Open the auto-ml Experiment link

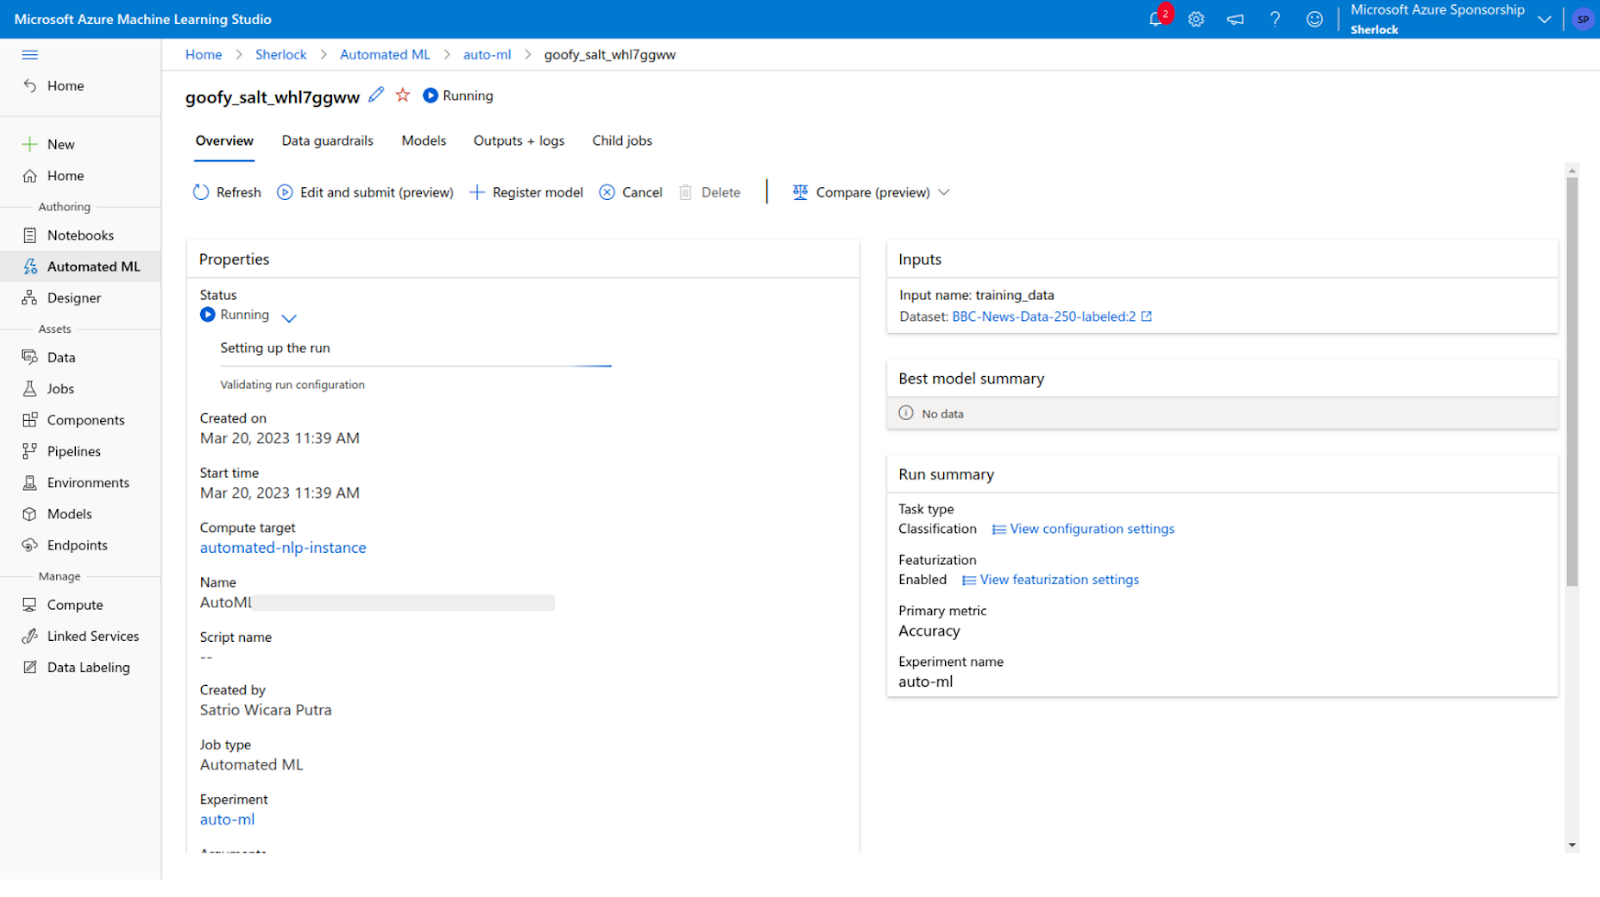pos(227,820)
